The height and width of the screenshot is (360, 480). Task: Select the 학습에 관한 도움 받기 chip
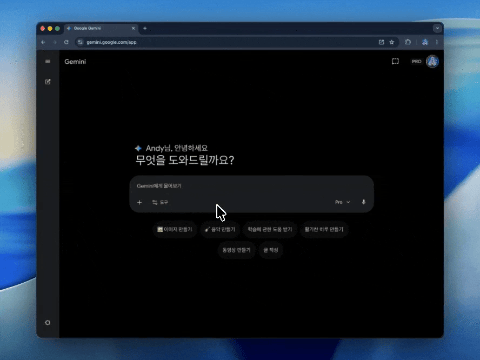click(x=270, y=229)
